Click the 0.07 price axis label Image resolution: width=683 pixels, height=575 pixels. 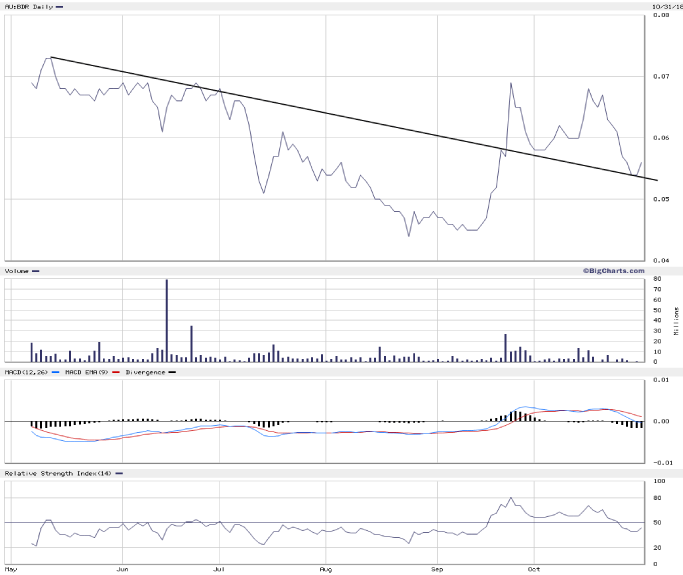(x=661, y=77)
